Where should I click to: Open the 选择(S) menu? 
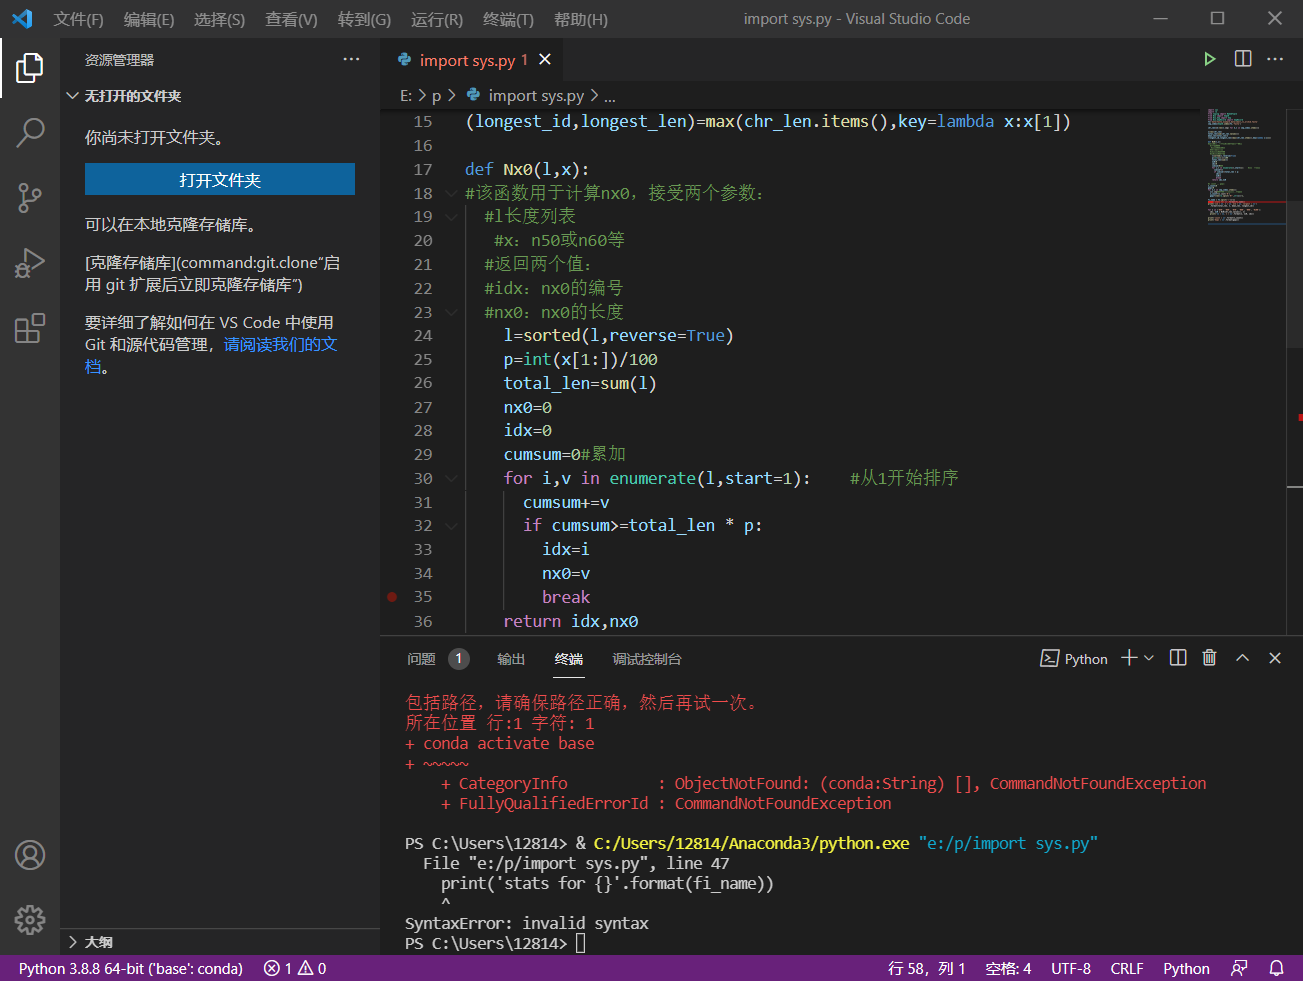pos(219,19)
